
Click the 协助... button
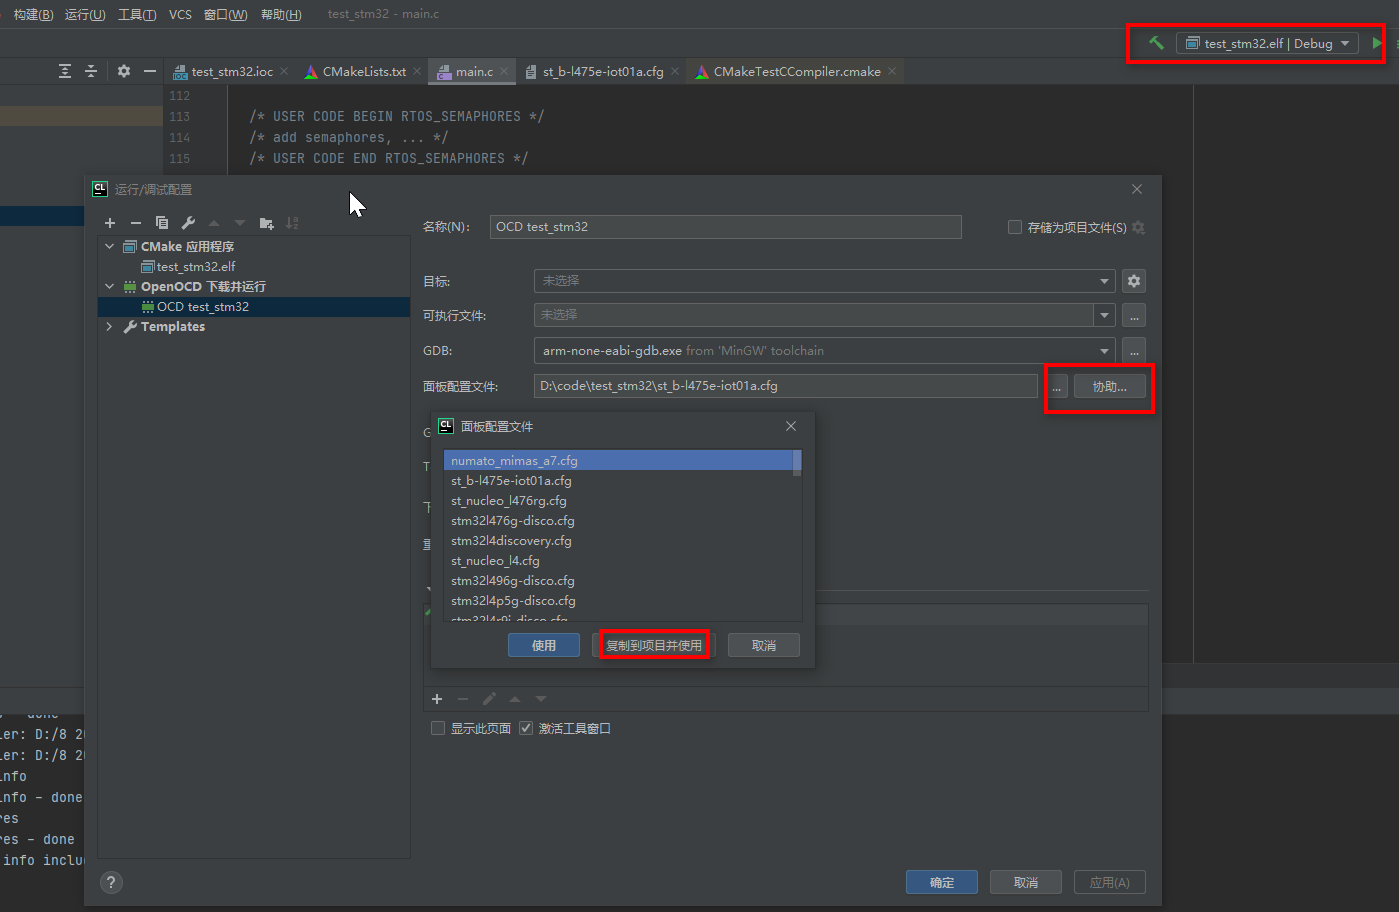1110,386
